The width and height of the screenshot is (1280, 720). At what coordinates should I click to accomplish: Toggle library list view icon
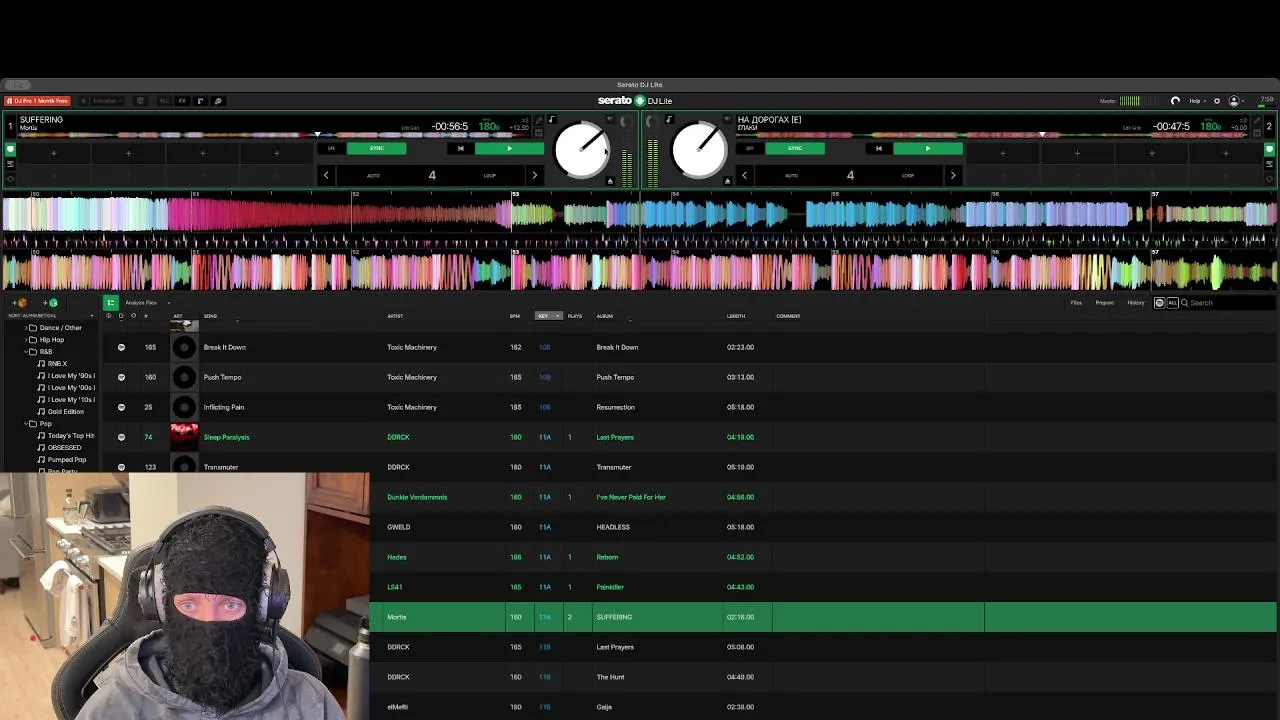111,303
